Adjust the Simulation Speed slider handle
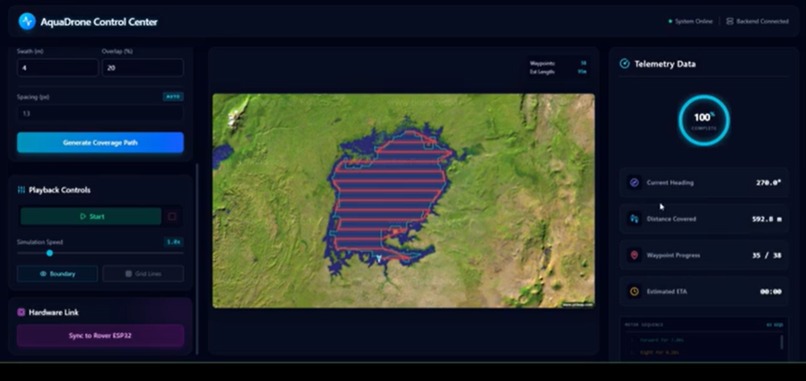Image resolution: width=806 pixels, height=381 pixels. click(49, 253)
